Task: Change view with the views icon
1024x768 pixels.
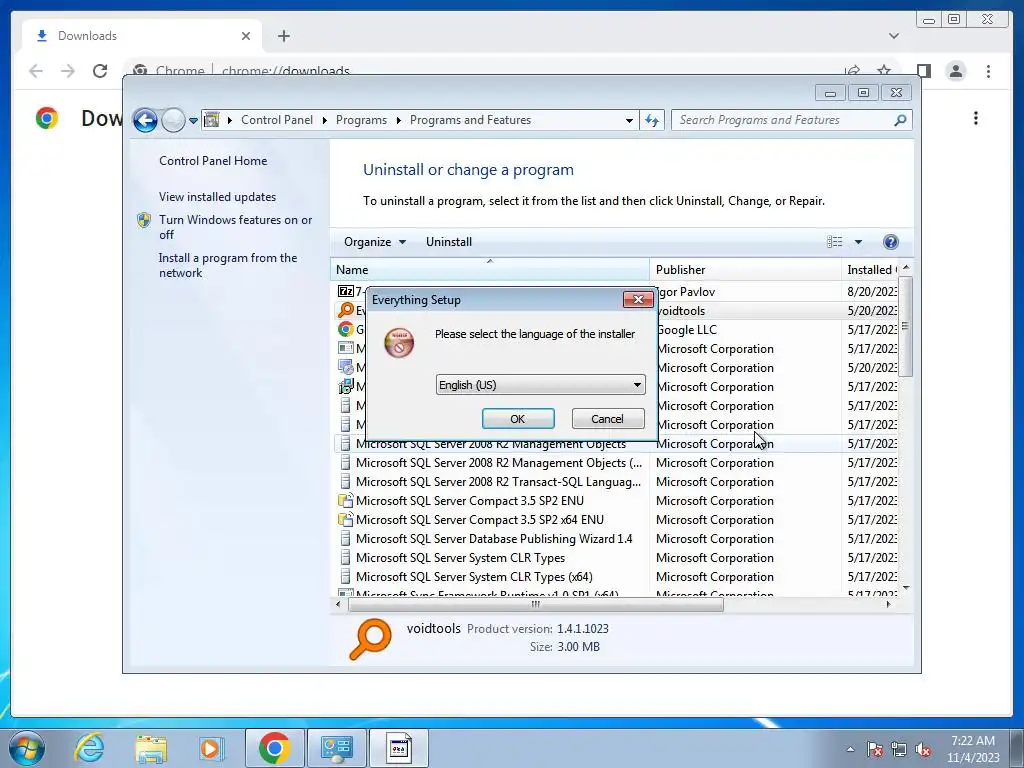Action: coord(835,242)
